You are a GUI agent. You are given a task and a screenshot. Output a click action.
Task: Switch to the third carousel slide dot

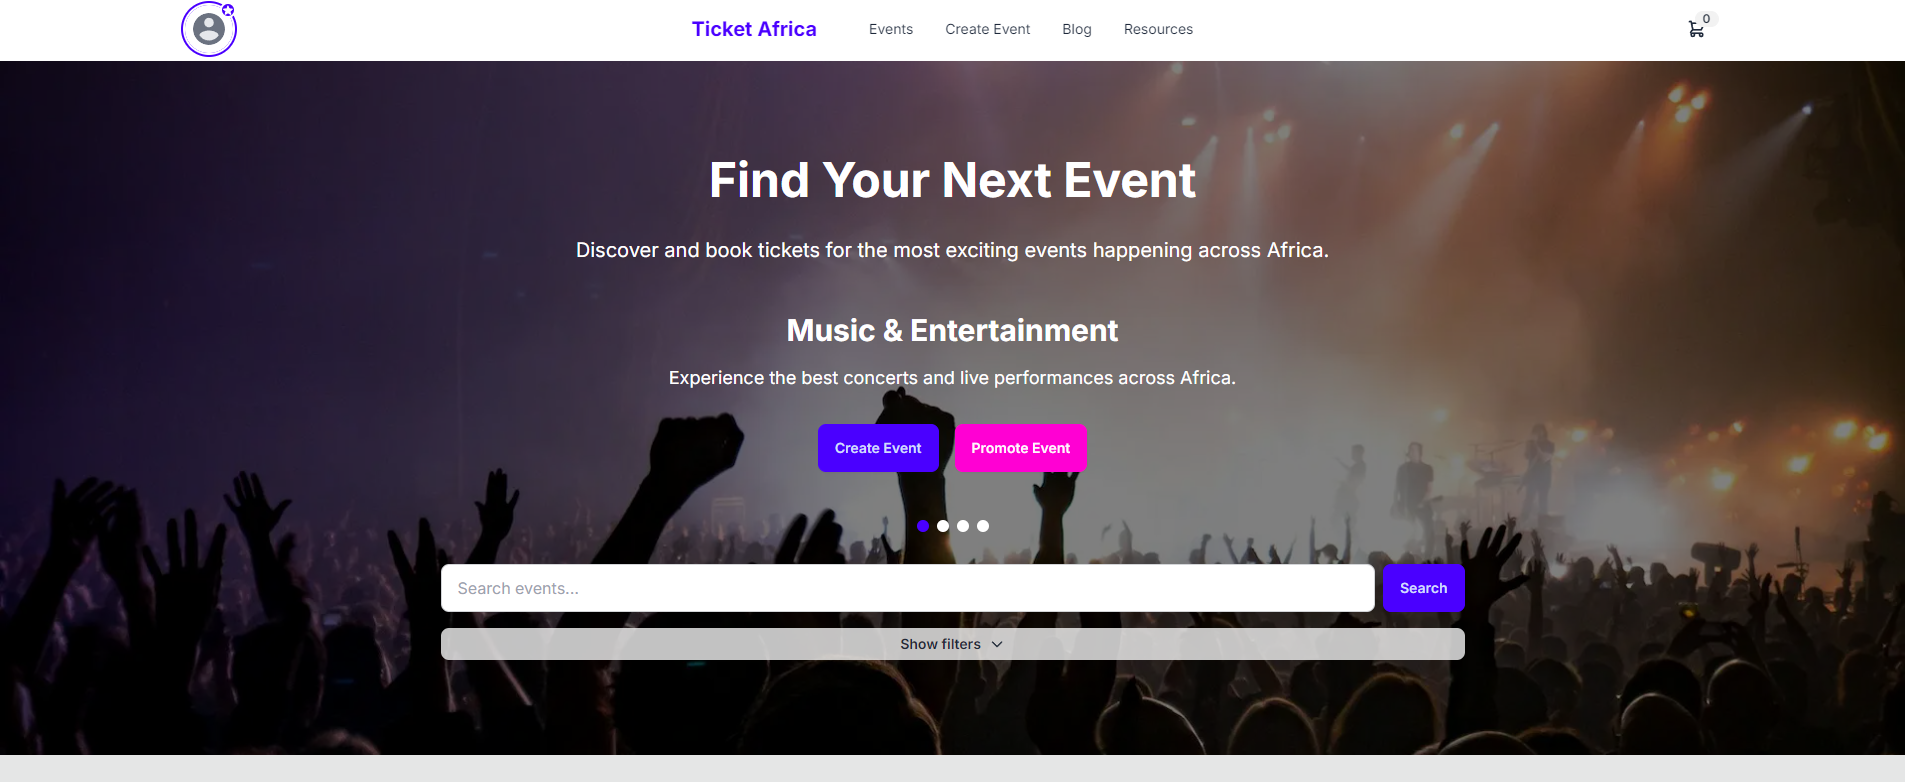tap(963, 526)
